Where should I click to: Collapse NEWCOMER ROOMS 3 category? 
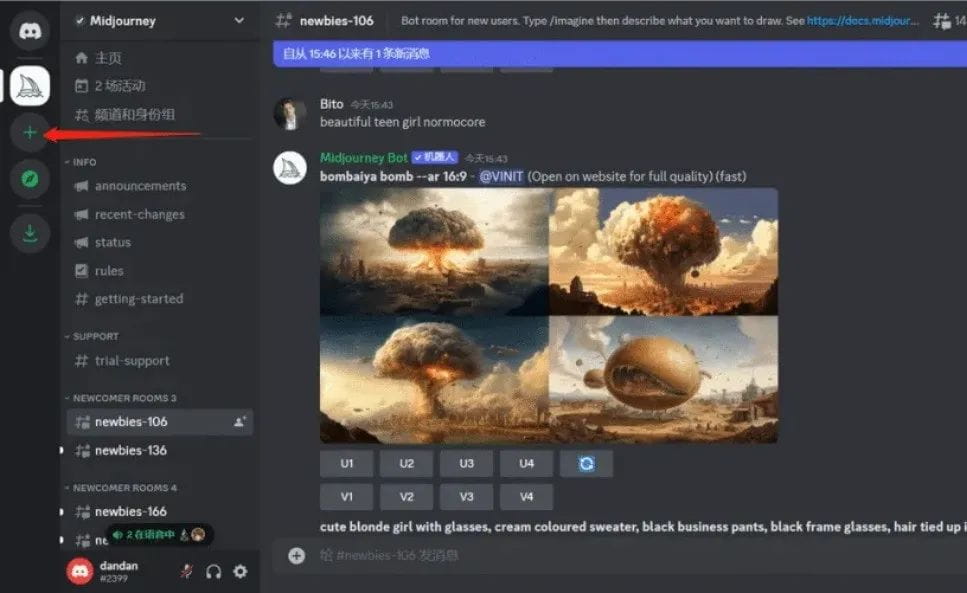click(x=121, y=398)
